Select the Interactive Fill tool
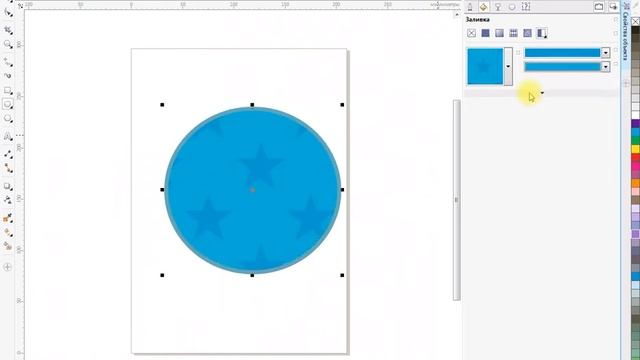 click(8, 233)
